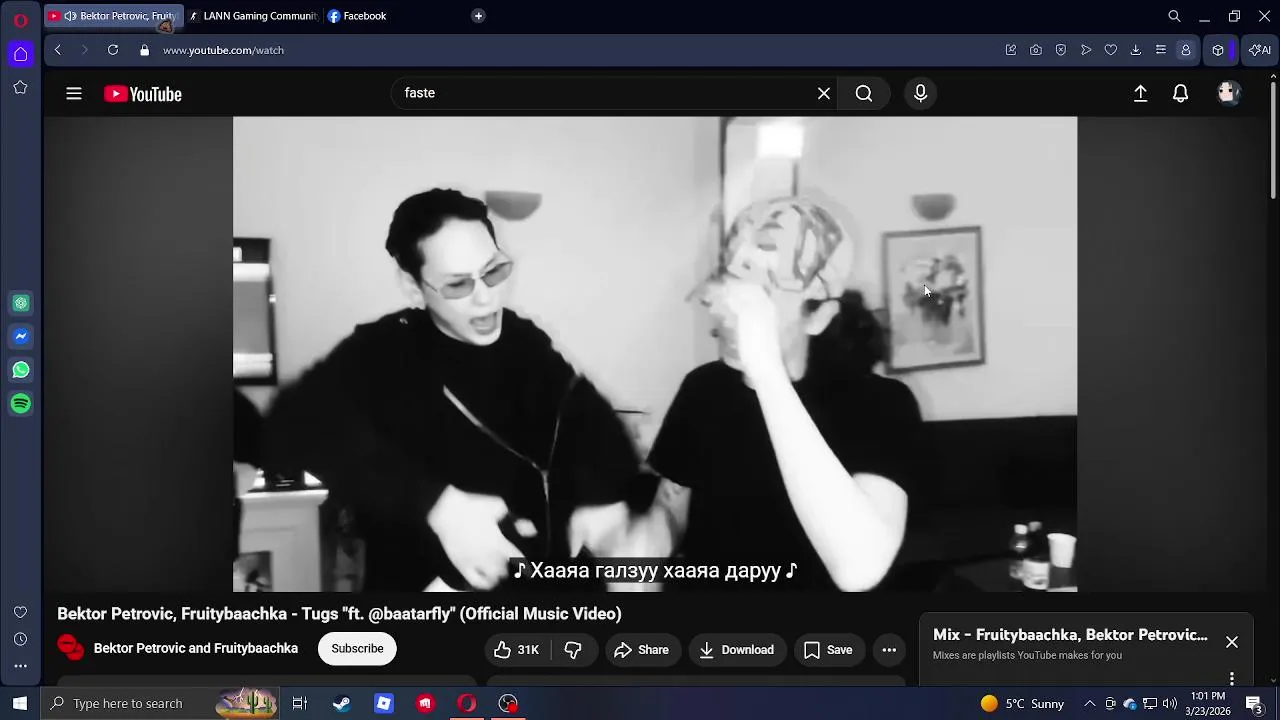Open sidebar home start page icon

pyautogui.click(x=20, y=54)
